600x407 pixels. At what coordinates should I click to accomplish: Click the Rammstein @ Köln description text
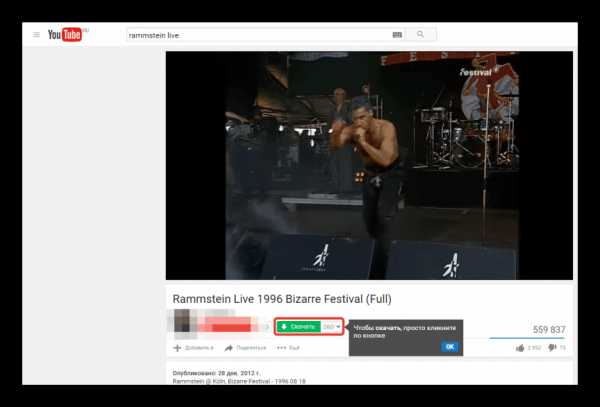tap(239, 381)
